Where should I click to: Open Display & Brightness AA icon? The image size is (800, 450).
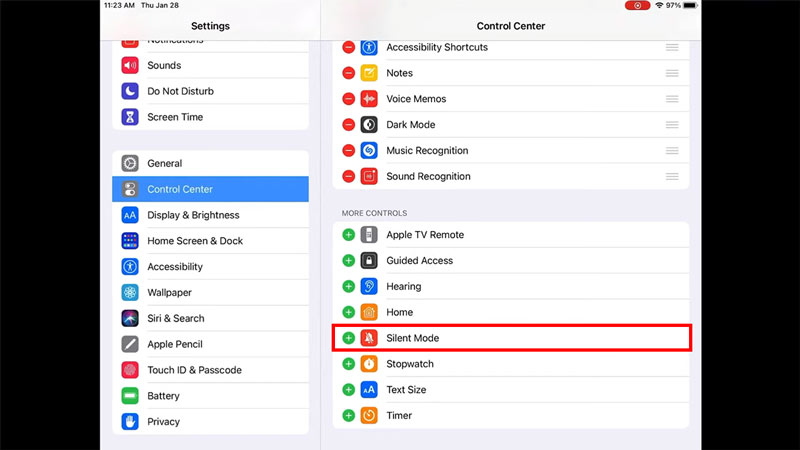pos(130,215)
